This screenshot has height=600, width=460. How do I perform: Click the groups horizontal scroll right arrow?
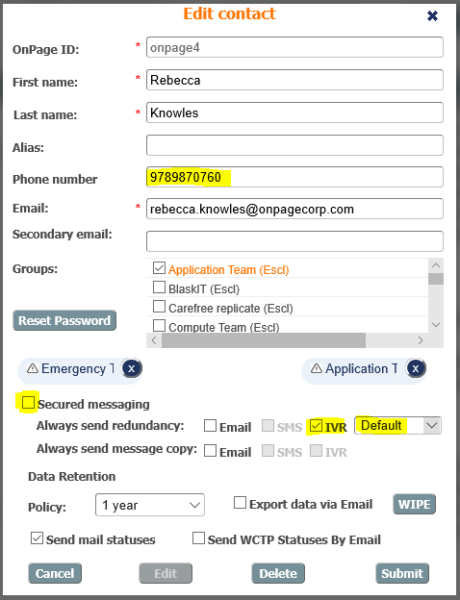click(x=421, y=340)
